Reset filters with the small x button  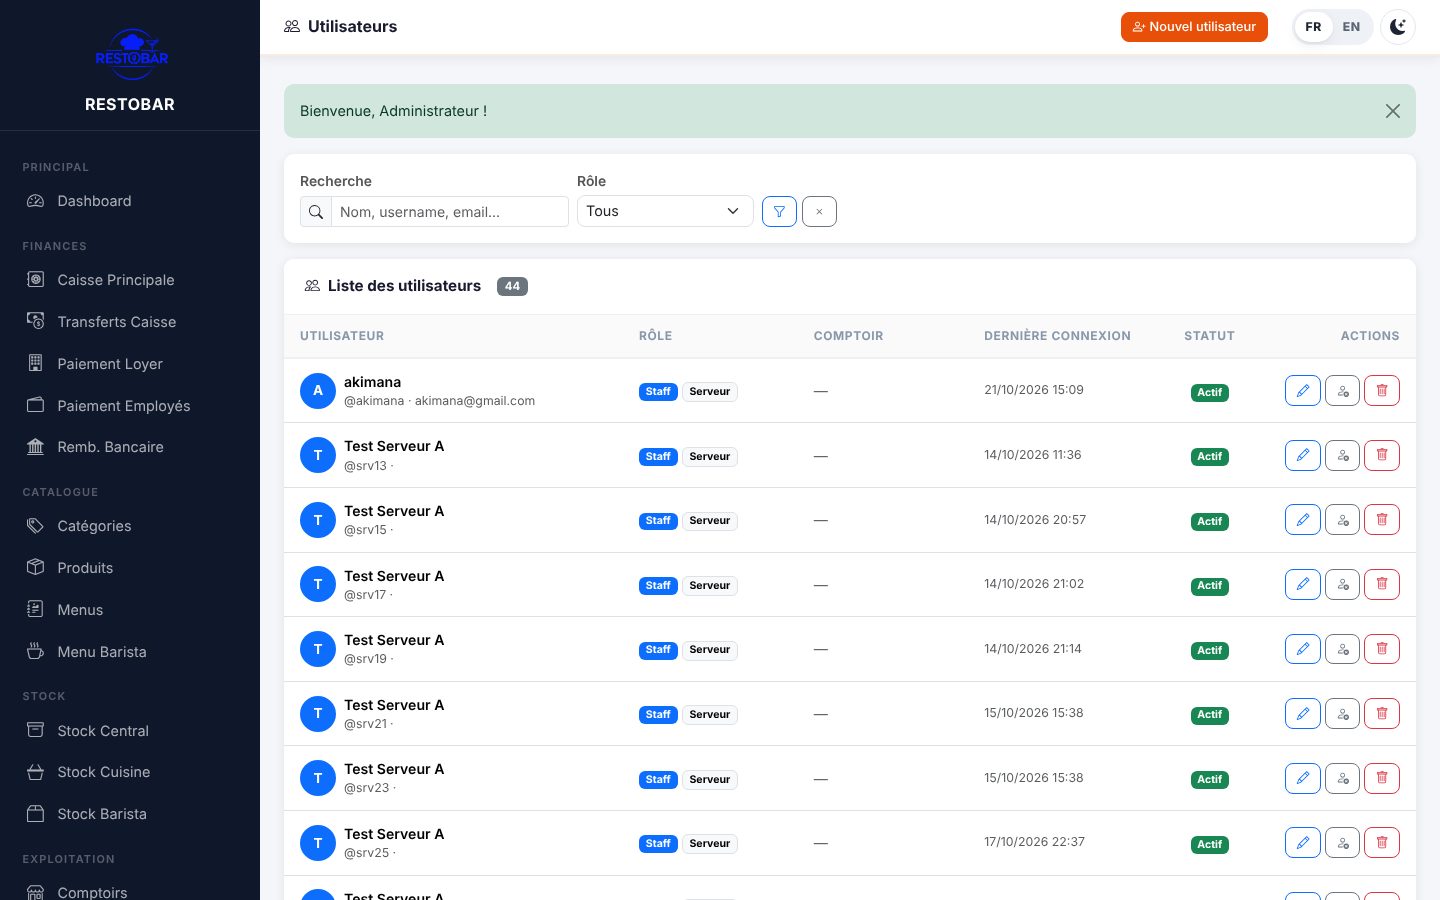coord(819,211)
